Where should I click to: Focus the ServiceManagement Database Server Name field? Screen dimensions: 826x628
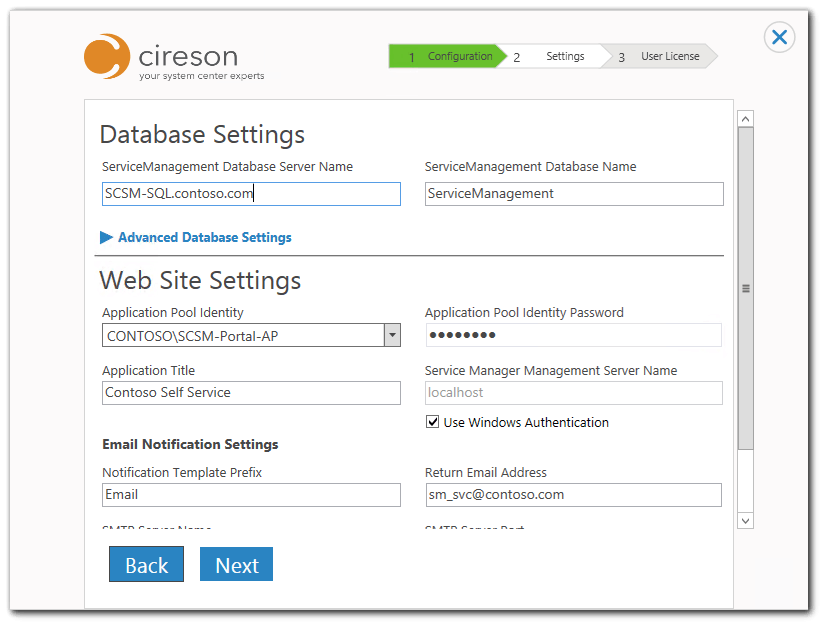pos(251,194)
